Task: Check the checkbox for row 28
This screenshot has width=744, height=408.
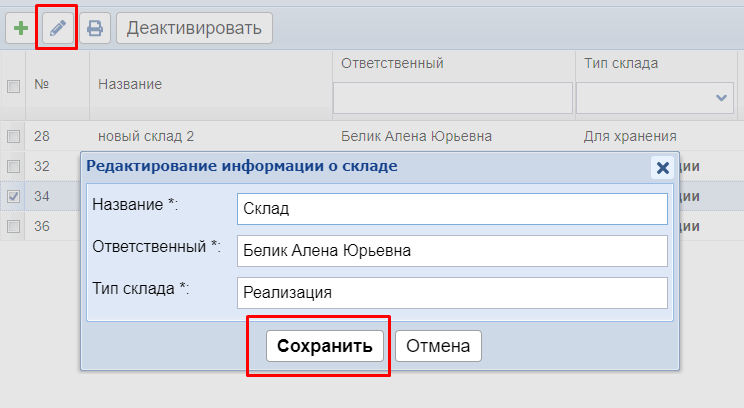Action: point(14,136)
